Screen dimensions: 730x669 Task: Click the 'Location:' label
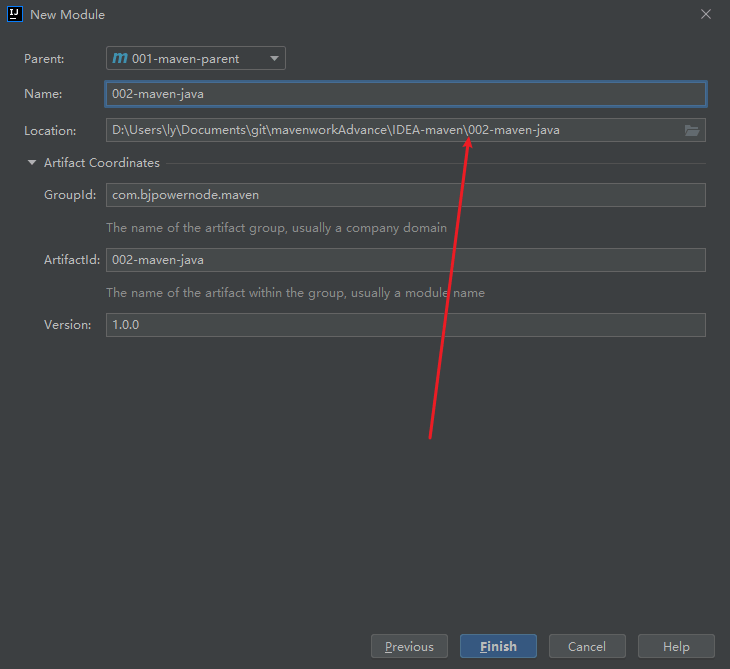tap(50, 131)
